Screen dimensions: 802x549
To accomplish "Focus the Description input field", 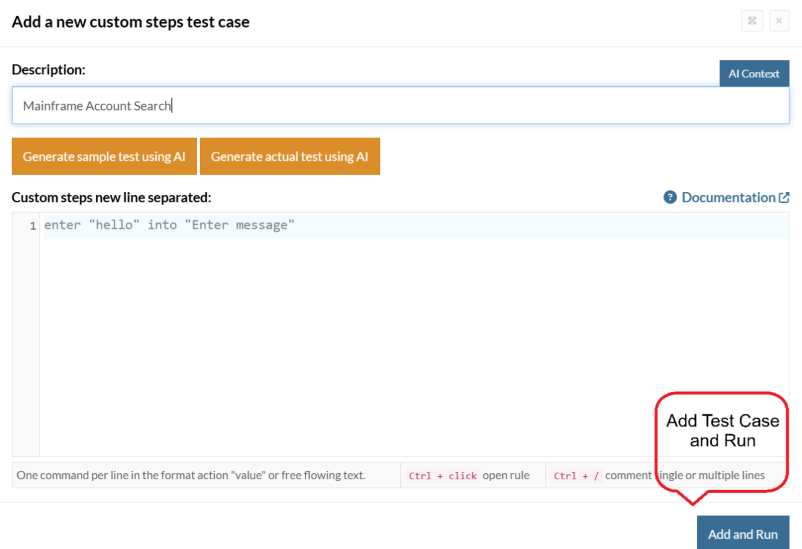I will (x=400, y=106).
